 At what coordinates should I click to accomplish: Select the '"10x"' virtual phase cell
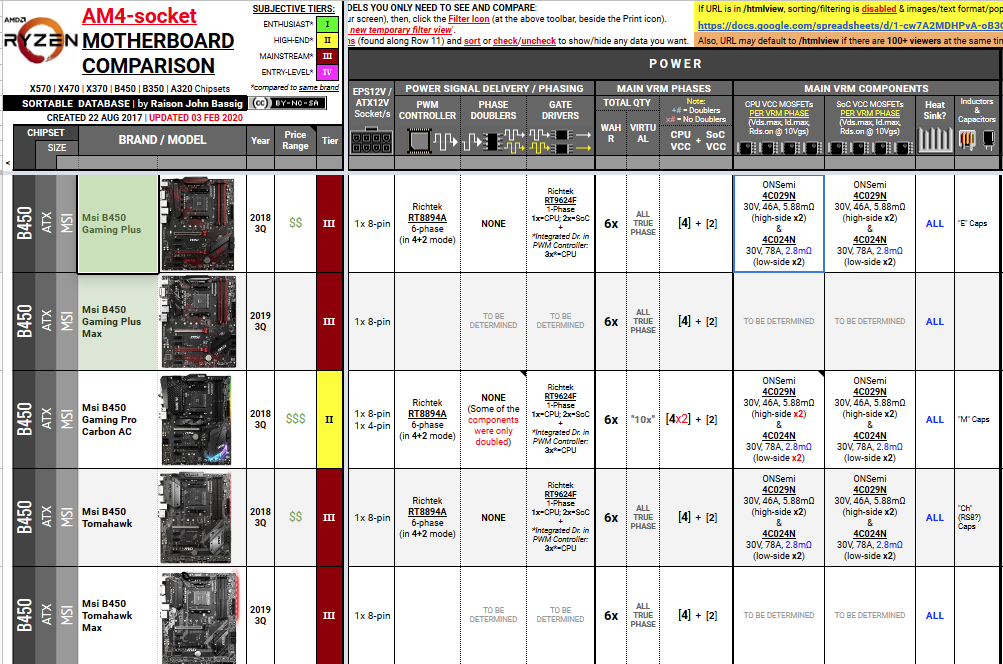pyautogui.click(x=643, y=420)
